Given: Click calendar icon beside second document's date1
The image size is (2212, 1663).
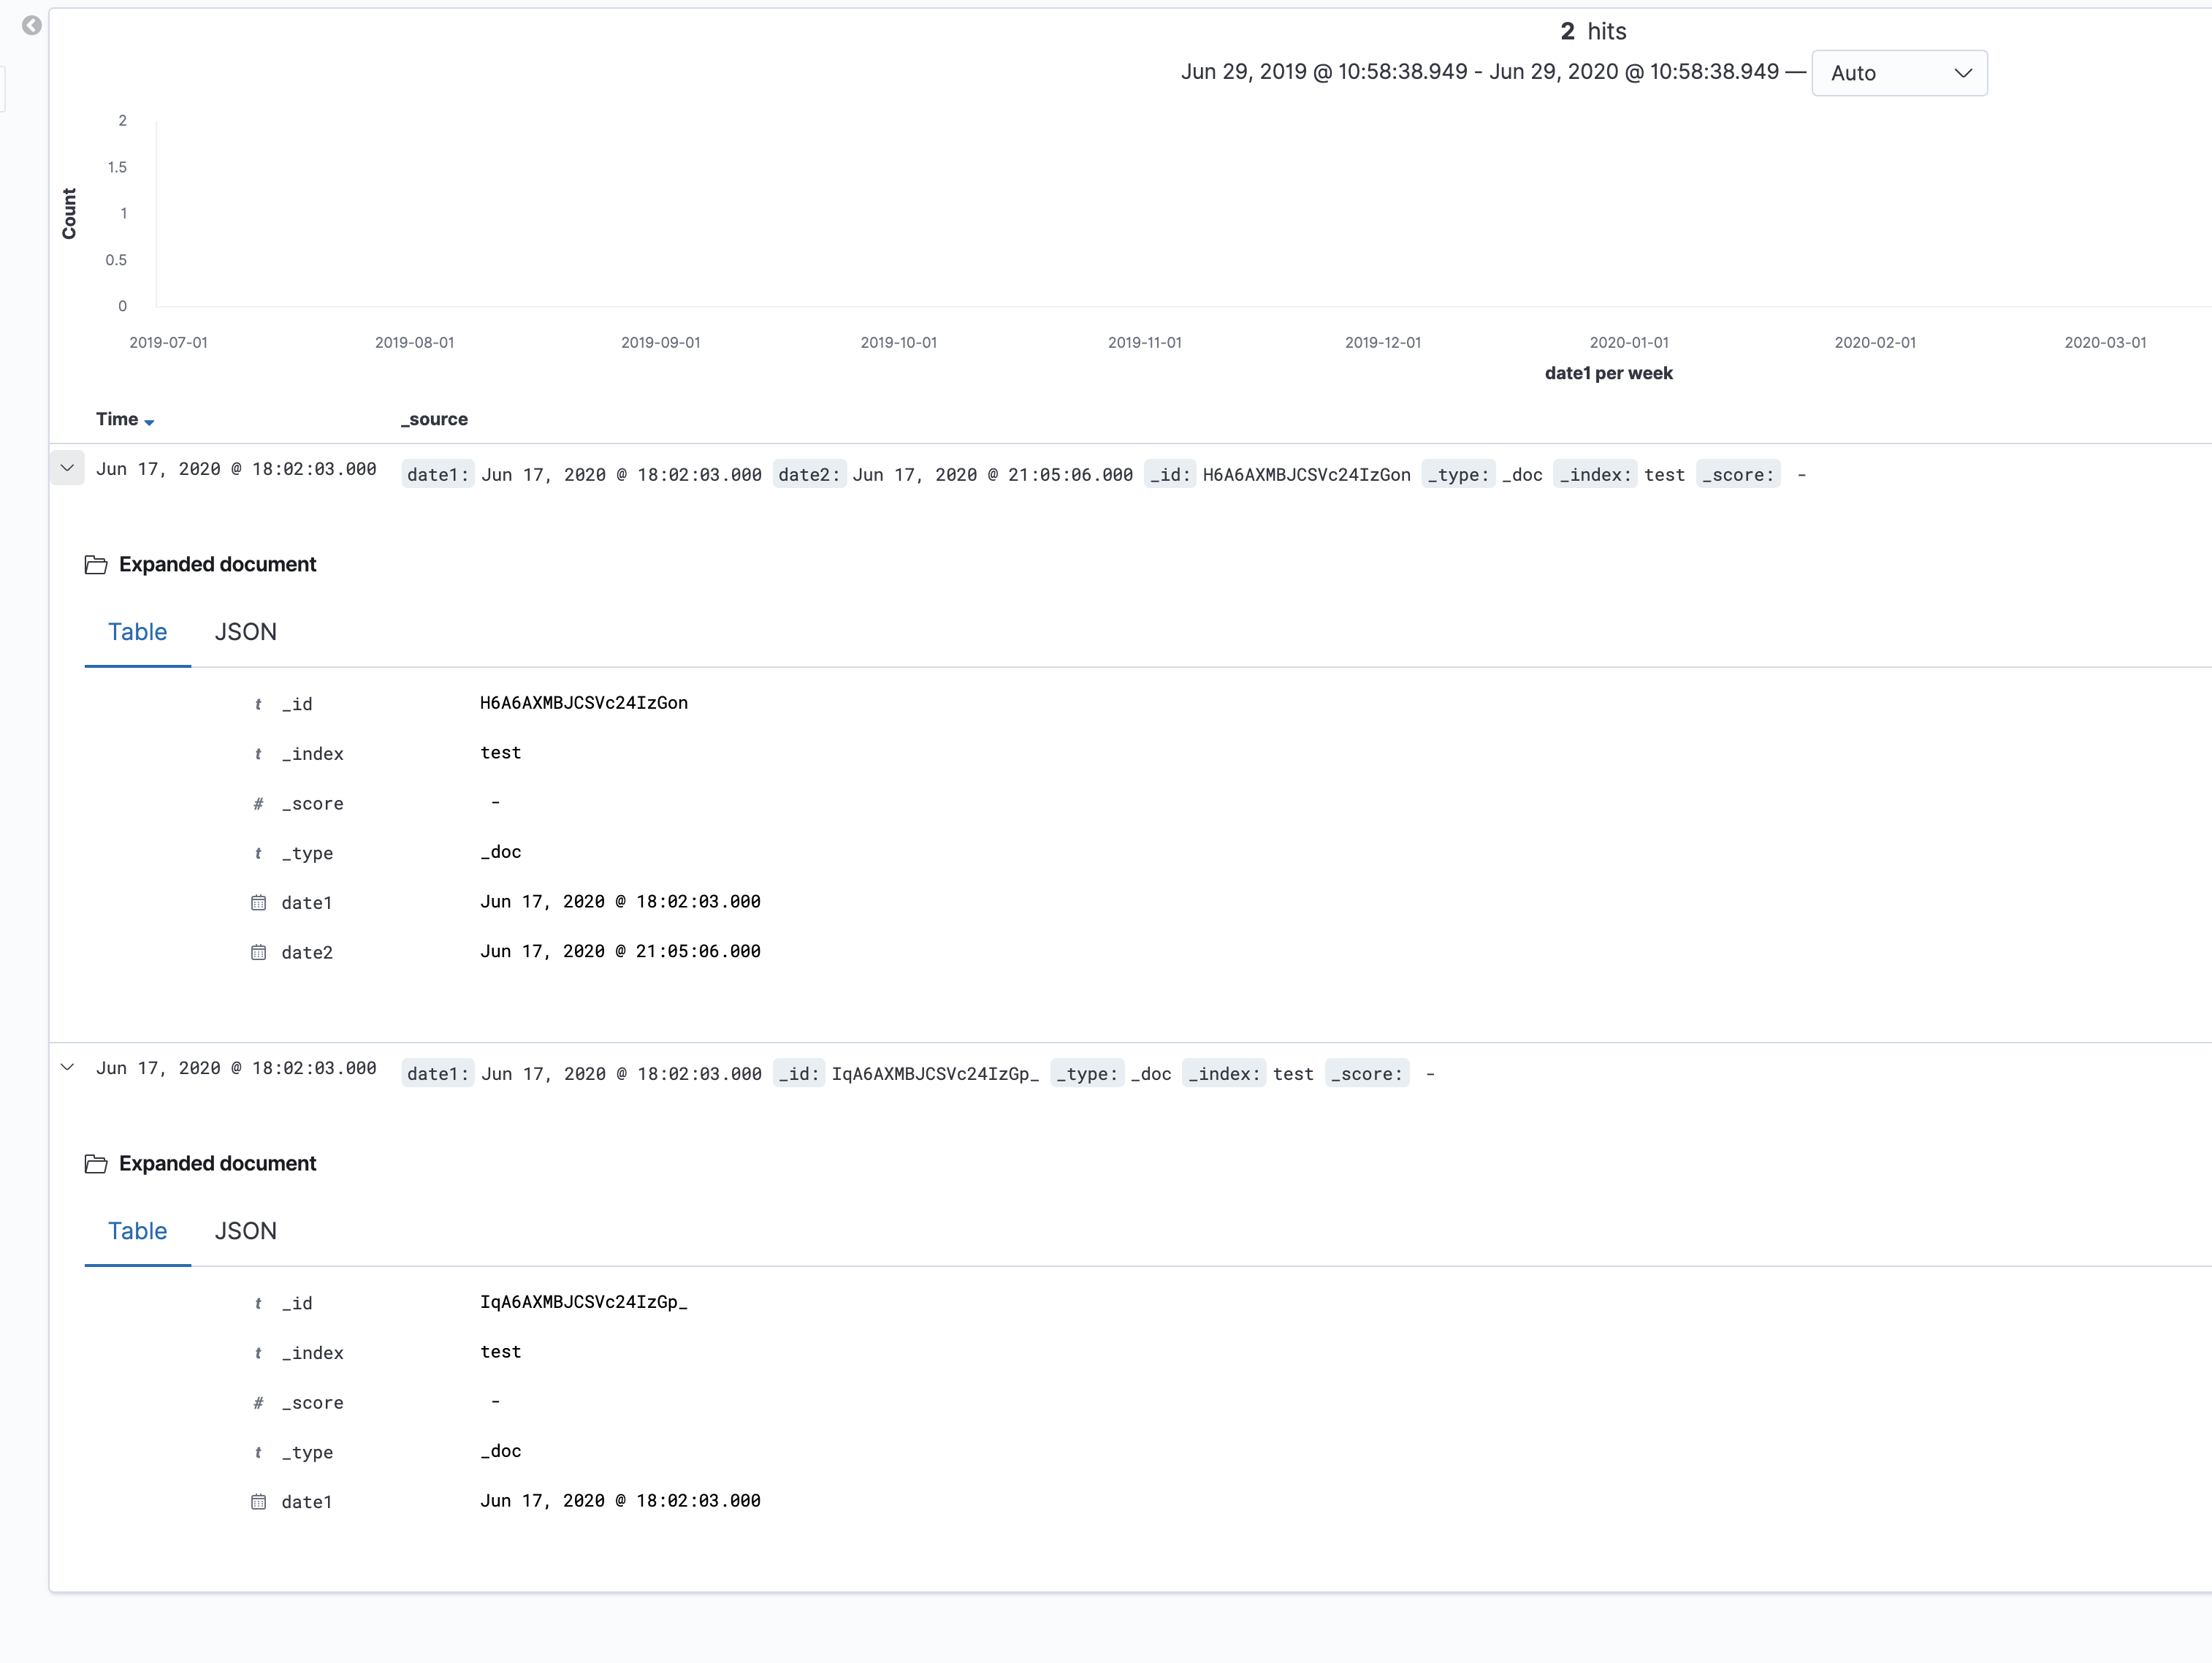Looking at the screenshot, I should coord(258,1502).
